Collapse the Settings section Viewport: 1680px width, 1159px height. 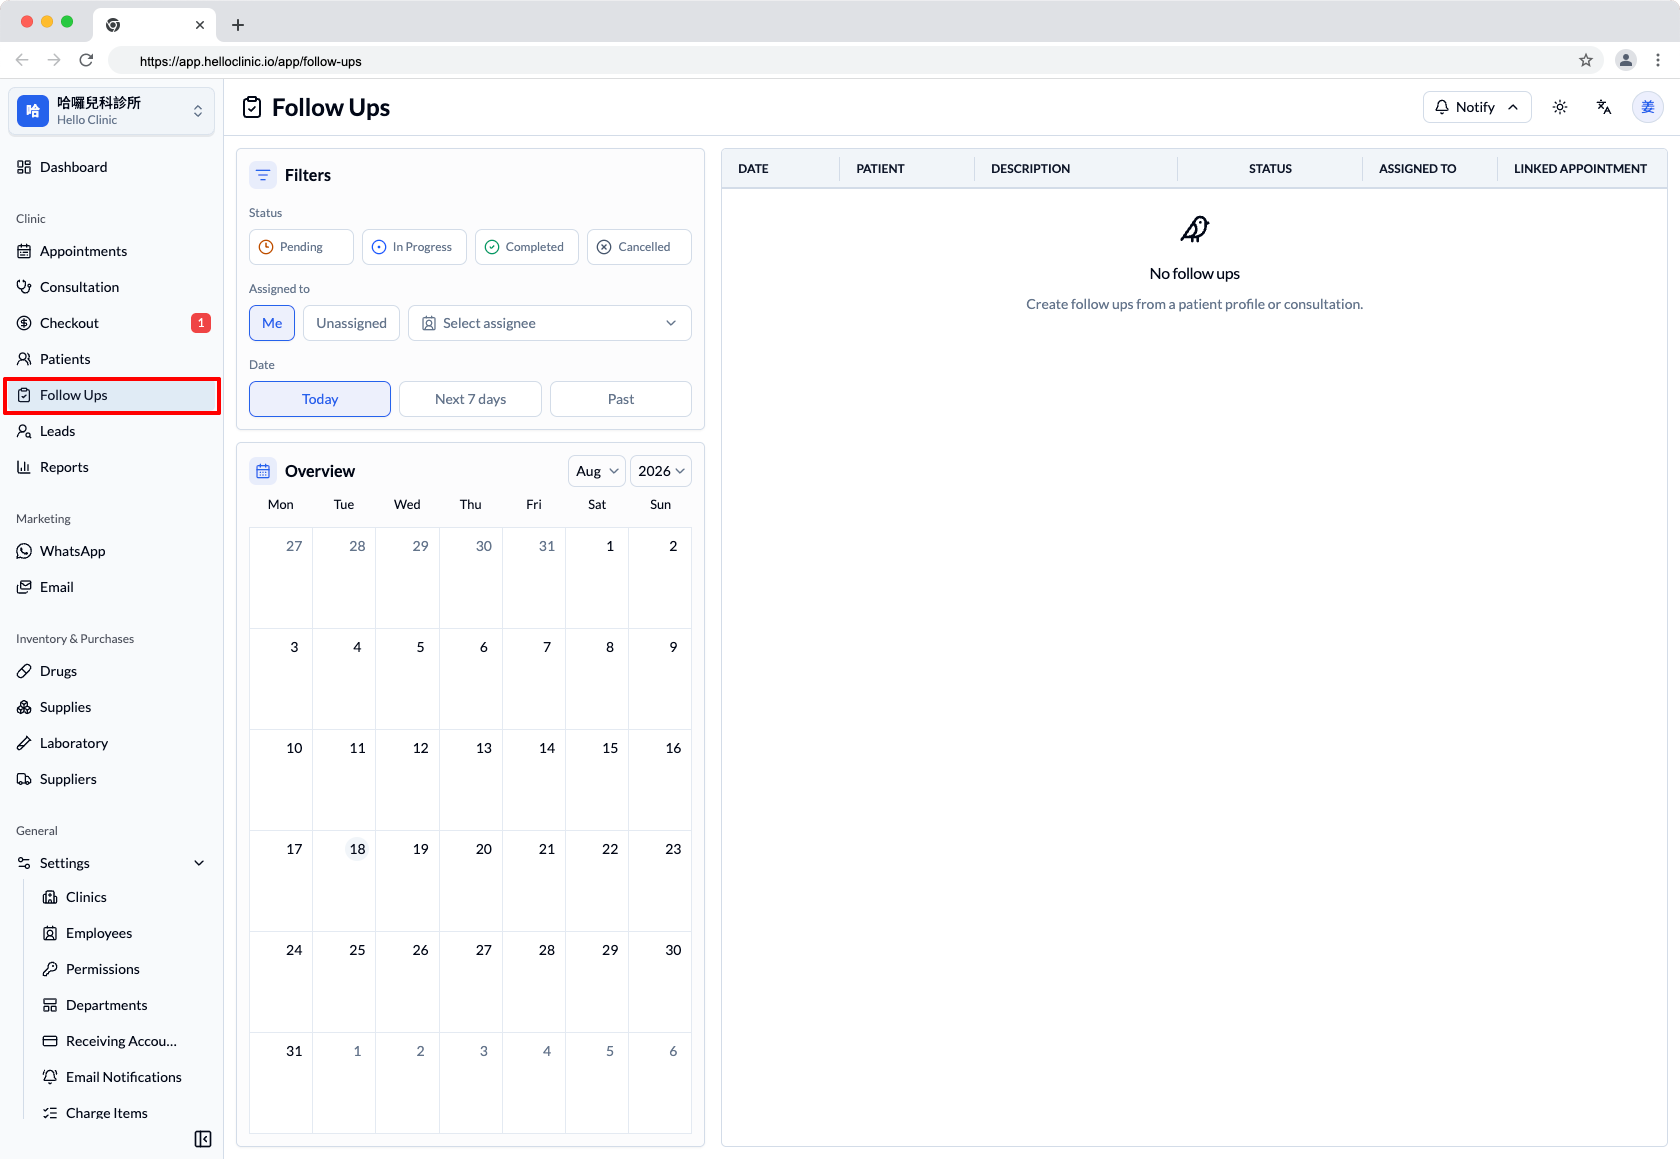(112, 863)
